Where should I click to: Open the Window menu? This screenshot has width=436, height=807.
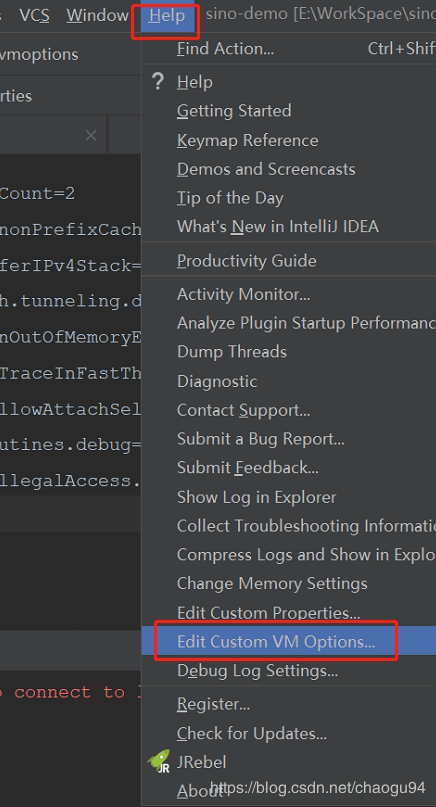pos(97,15)
